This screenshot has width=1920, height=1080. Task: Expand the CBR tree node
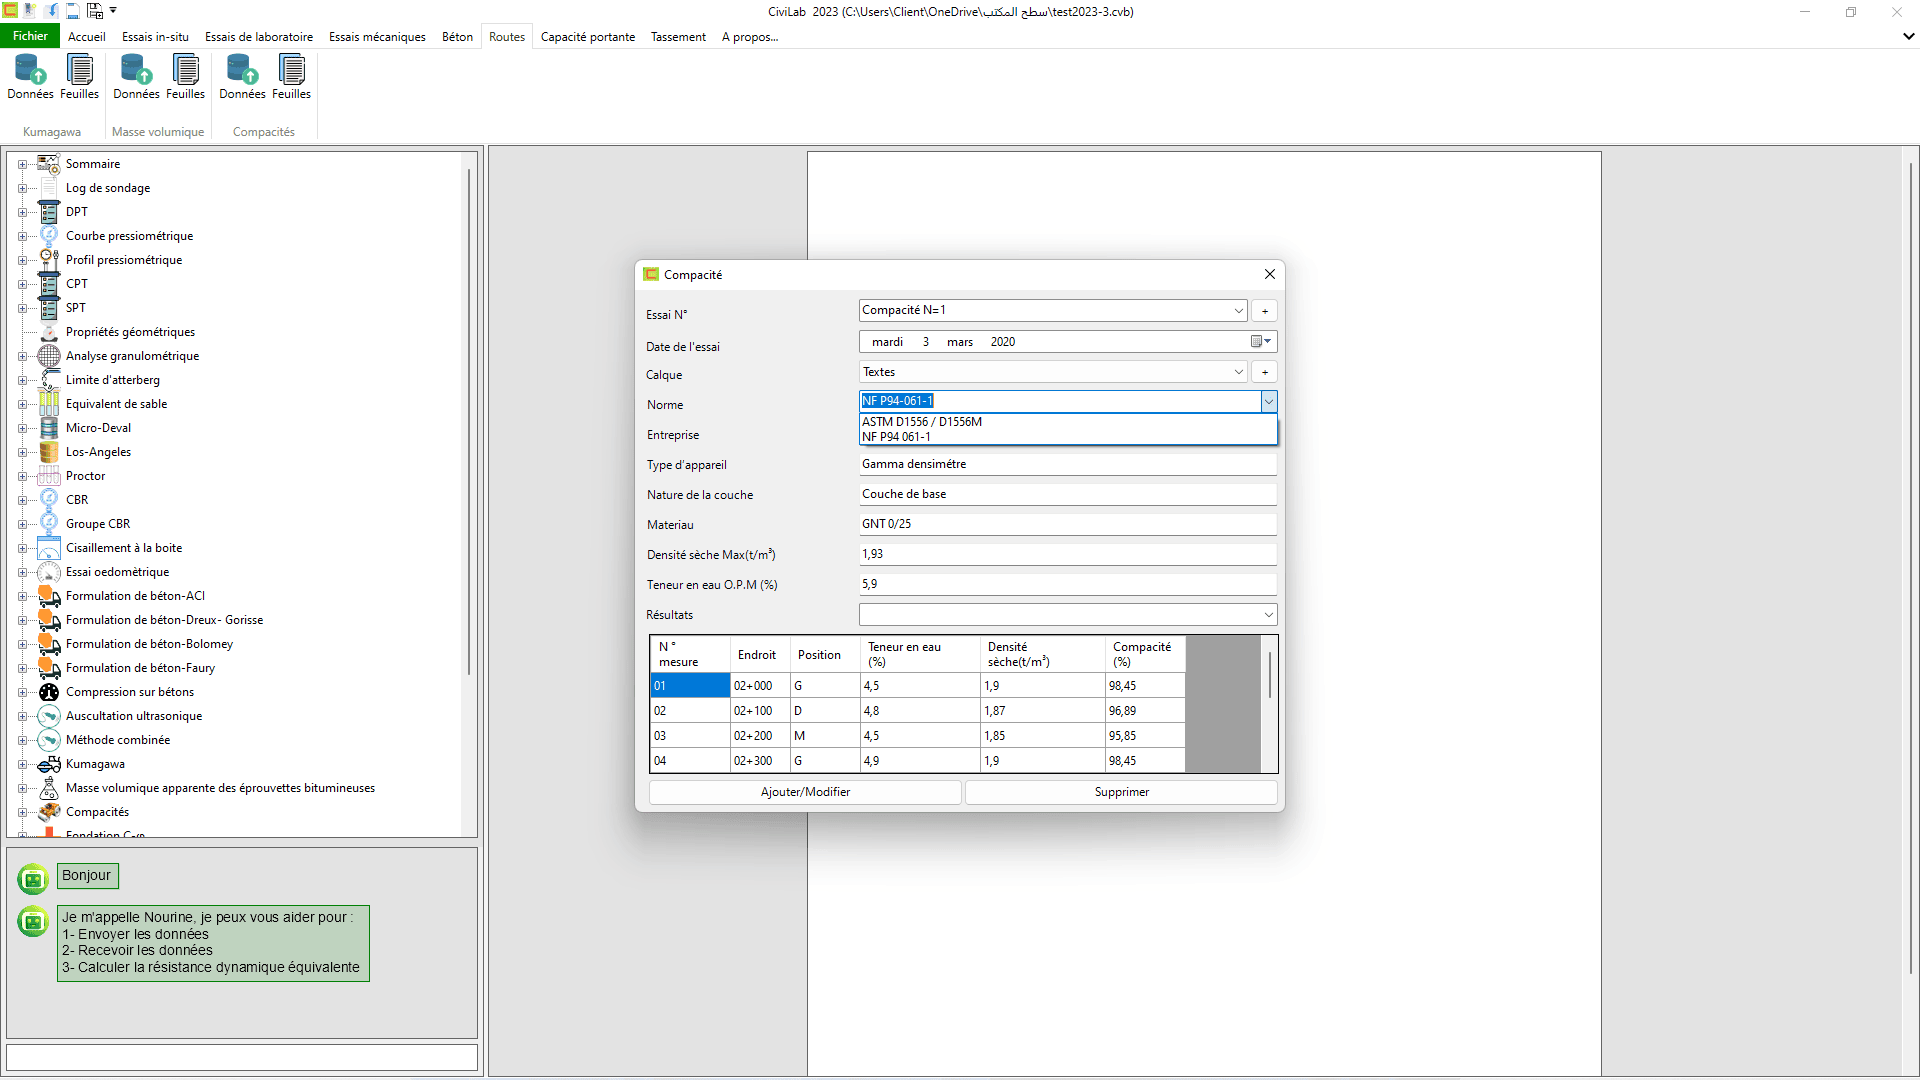point(22,500)
